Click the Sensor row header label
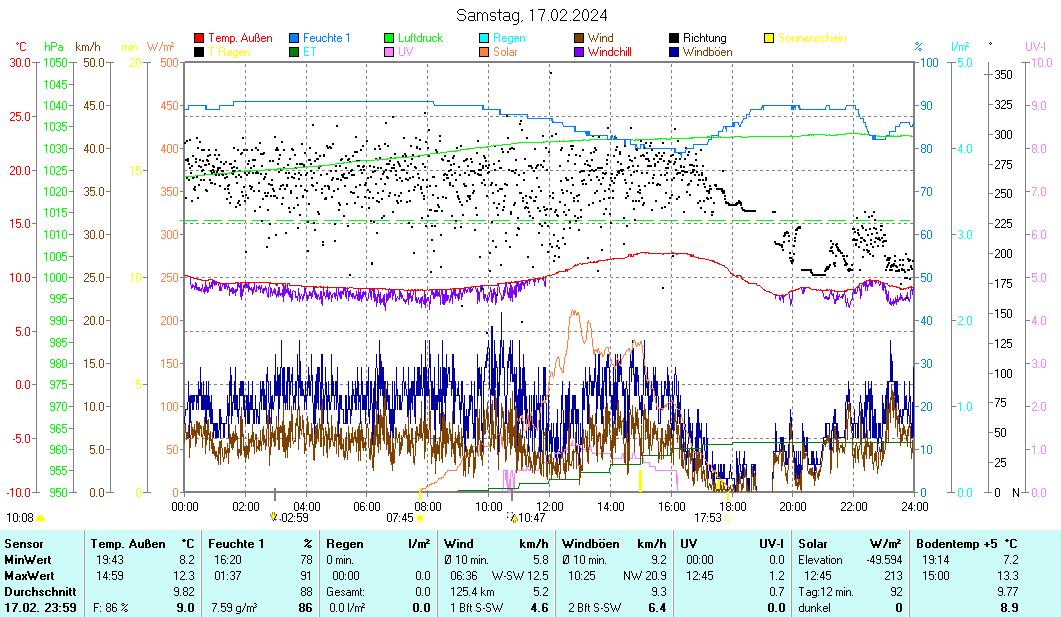The image size is (1061, 617). click(24, 542)
